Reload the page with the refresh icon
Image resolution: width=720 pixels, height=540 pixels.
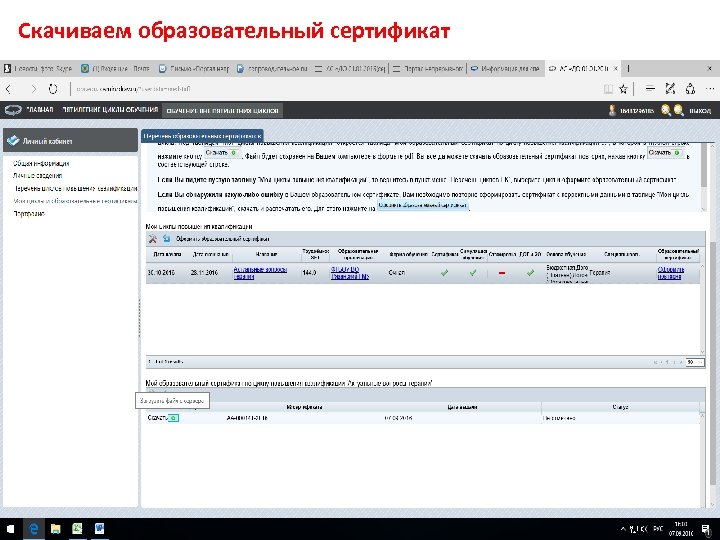tap(53, 89)
